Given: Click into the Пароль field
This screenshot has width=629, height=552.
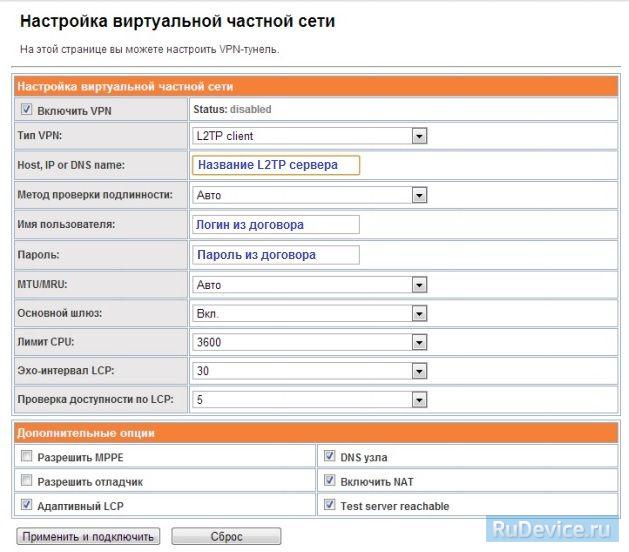Looking at the screenshot, I should point(274,255).
